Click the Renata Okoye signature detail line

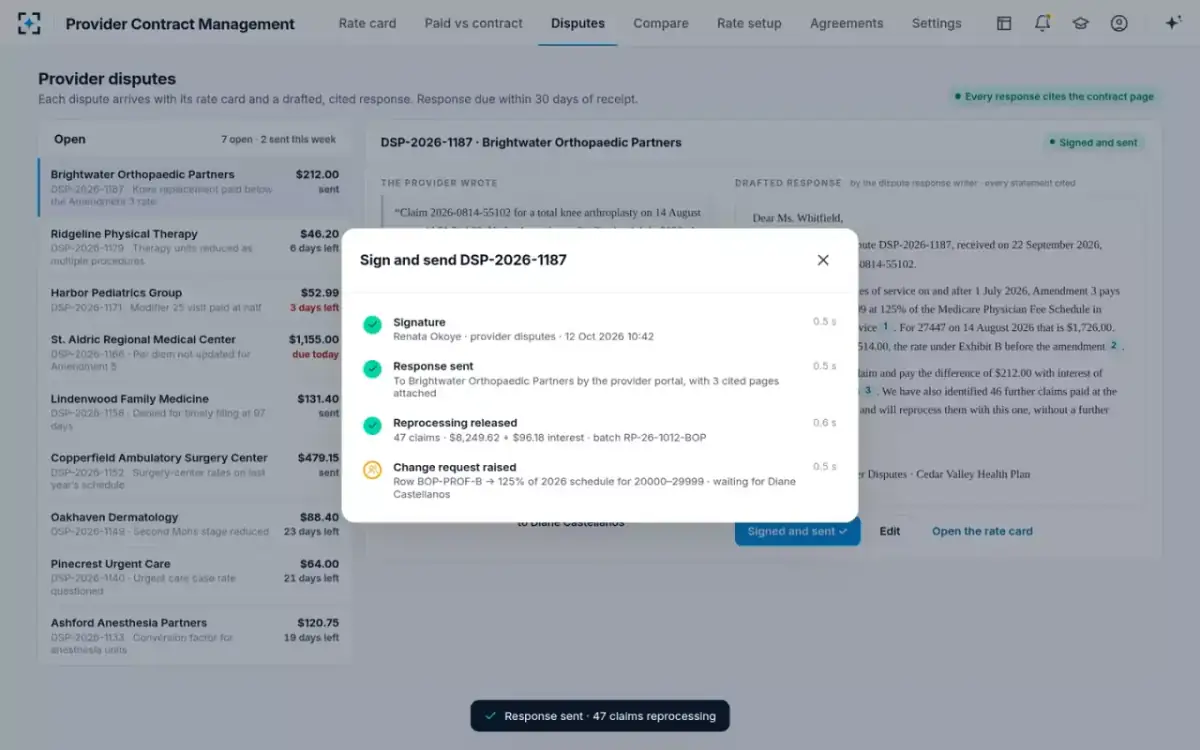click(x=523, y=336)
